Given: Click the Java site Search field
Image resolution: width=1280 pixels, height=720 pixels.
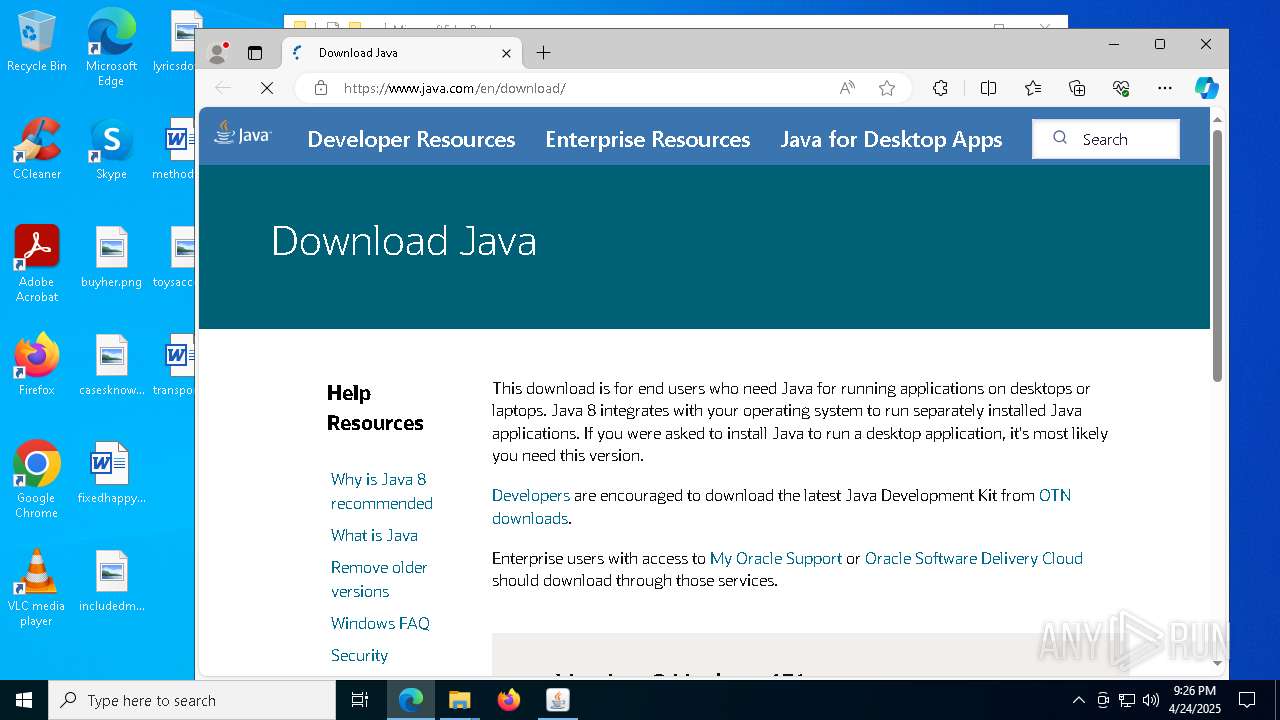Looking at the screenshot, I should coord(1106,139).
